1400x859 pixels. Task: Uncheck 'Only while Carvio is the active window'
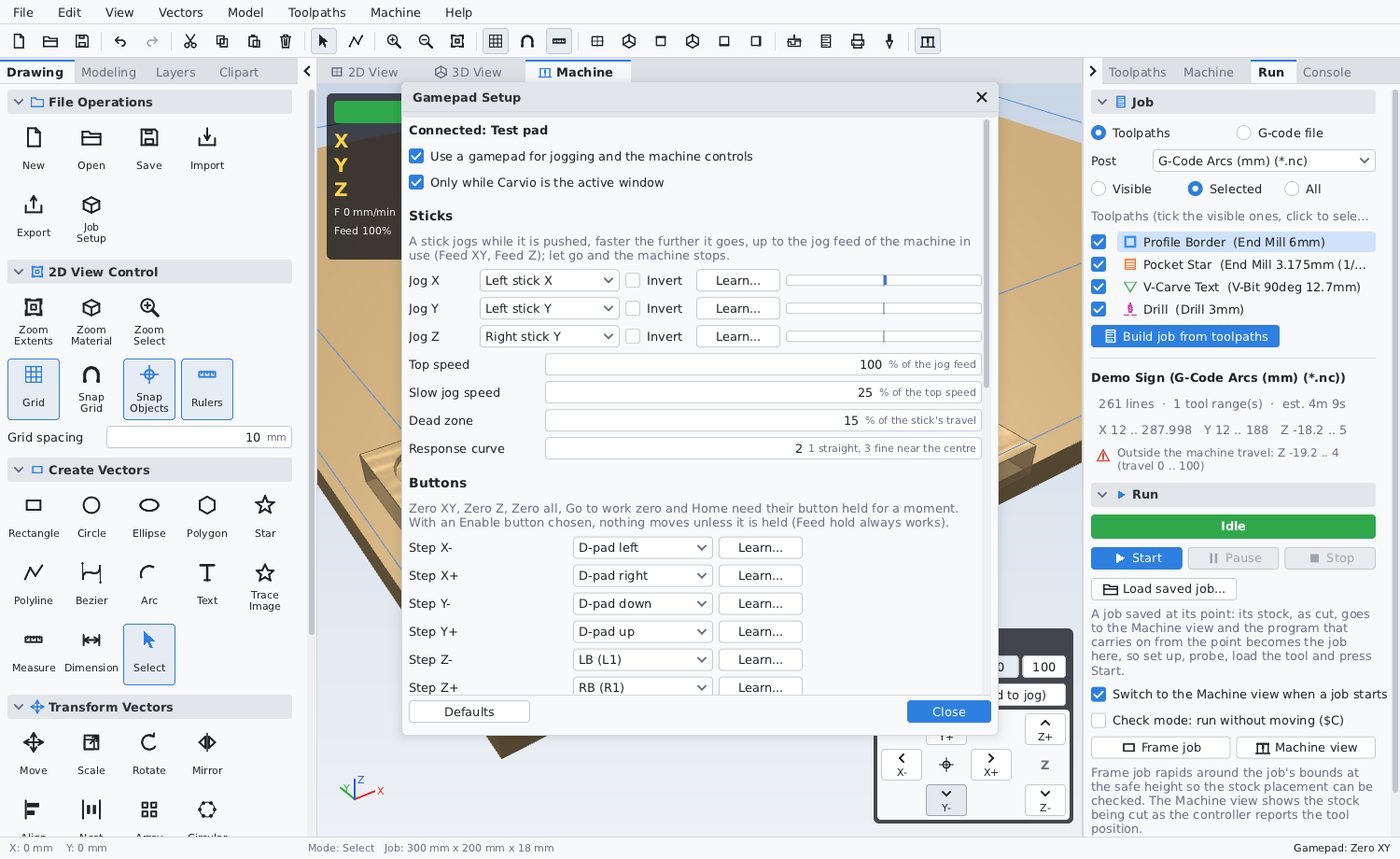click(416, 182)
